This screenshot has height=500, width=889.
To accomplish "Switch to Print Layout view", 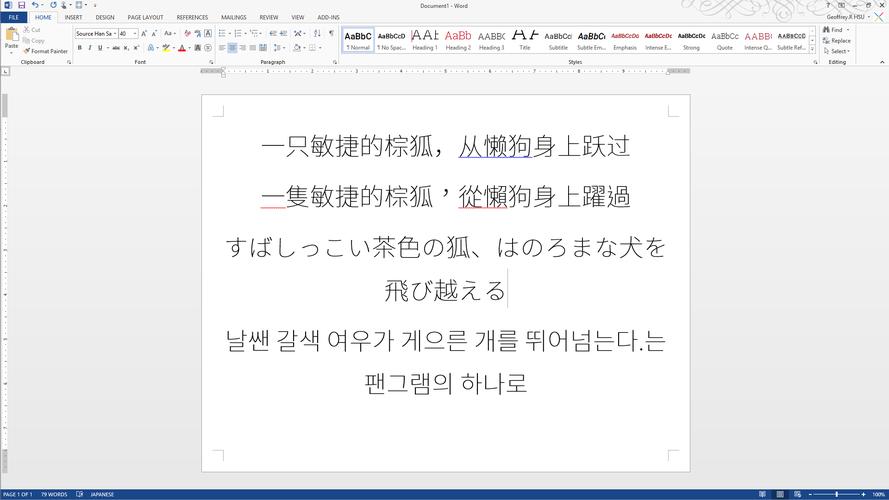I will [x=780, y=494].
